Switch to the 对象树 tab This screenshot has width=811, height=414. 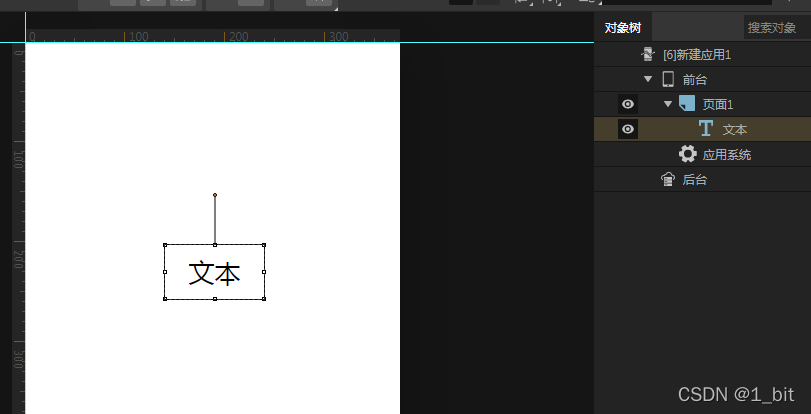click(623, 27)
